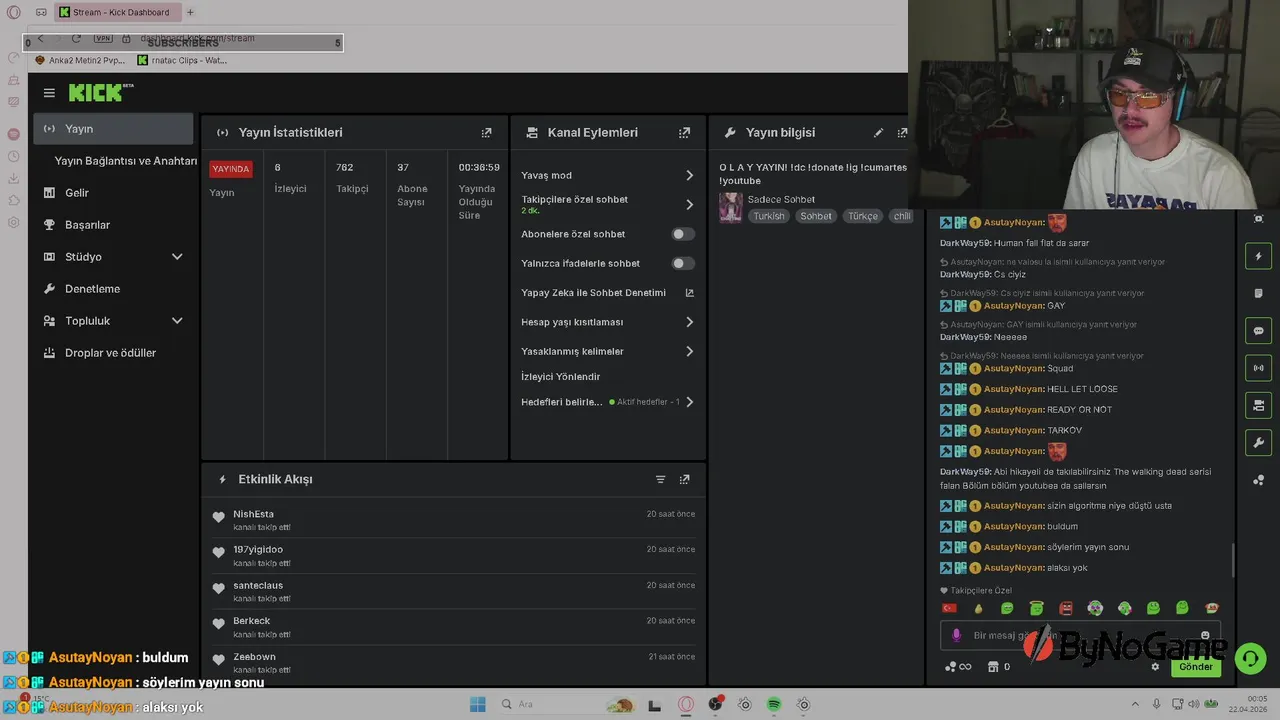The width and height of the screenshot is (1280, 720).
Task: Click the Opera logo menu button
Action: click(14, 12)
